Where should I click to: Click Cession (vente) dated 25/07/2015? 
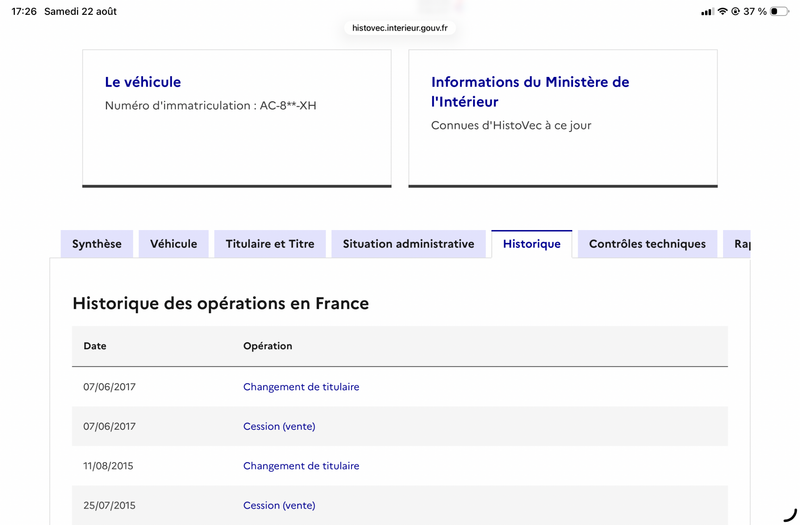click(x=279, y=505)
